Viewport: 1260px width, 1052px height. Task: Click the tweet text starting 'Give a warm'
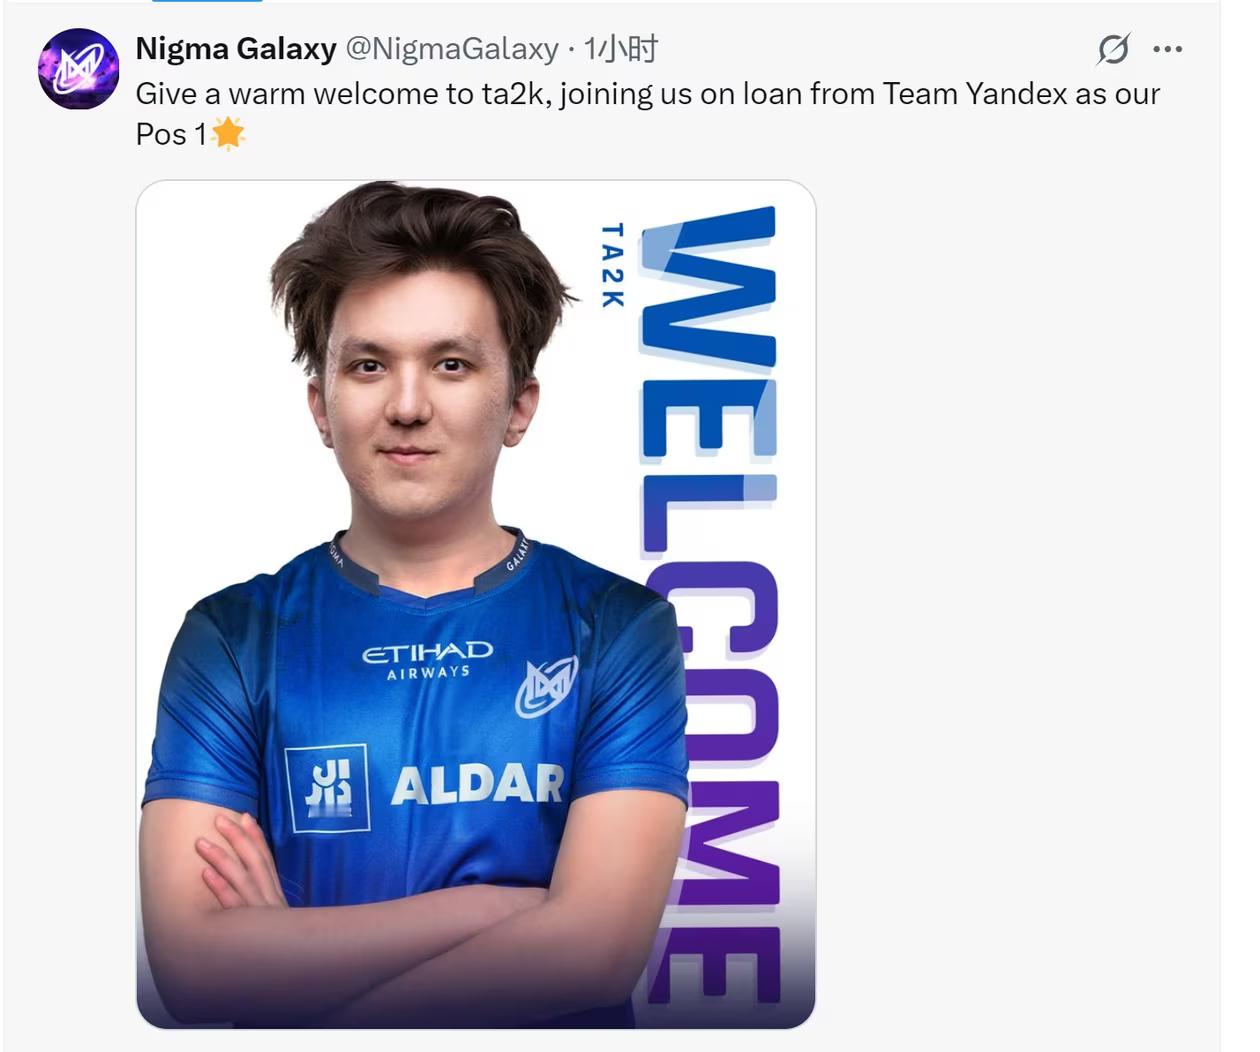[x=648, y=113]
